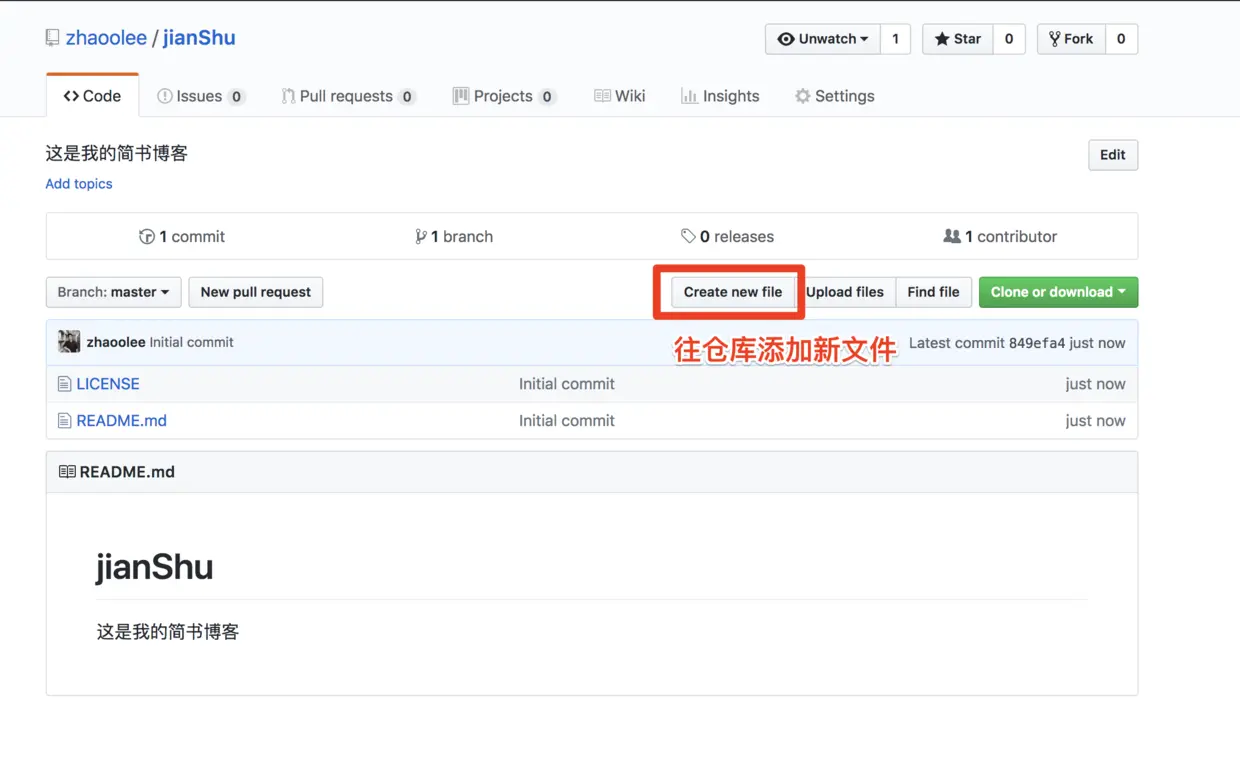
Task: Click New pull request button
Action: click(256, 292)
